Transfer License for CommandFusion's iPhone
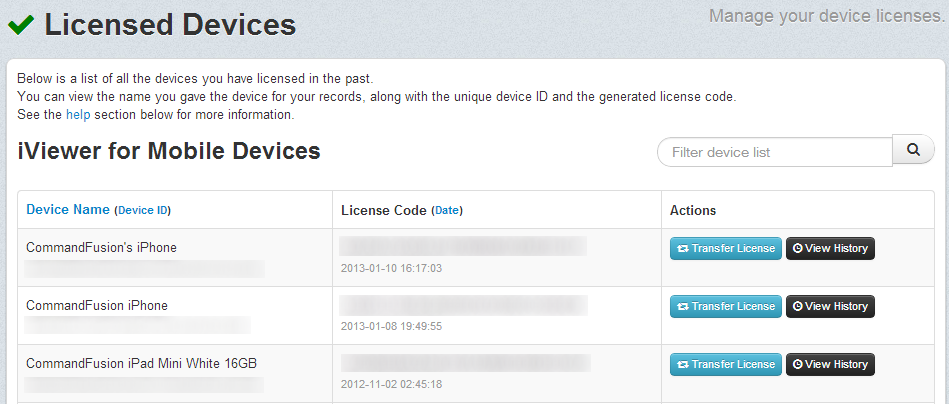949x404 pixels. pyautogui.click(x=725, y=249)
